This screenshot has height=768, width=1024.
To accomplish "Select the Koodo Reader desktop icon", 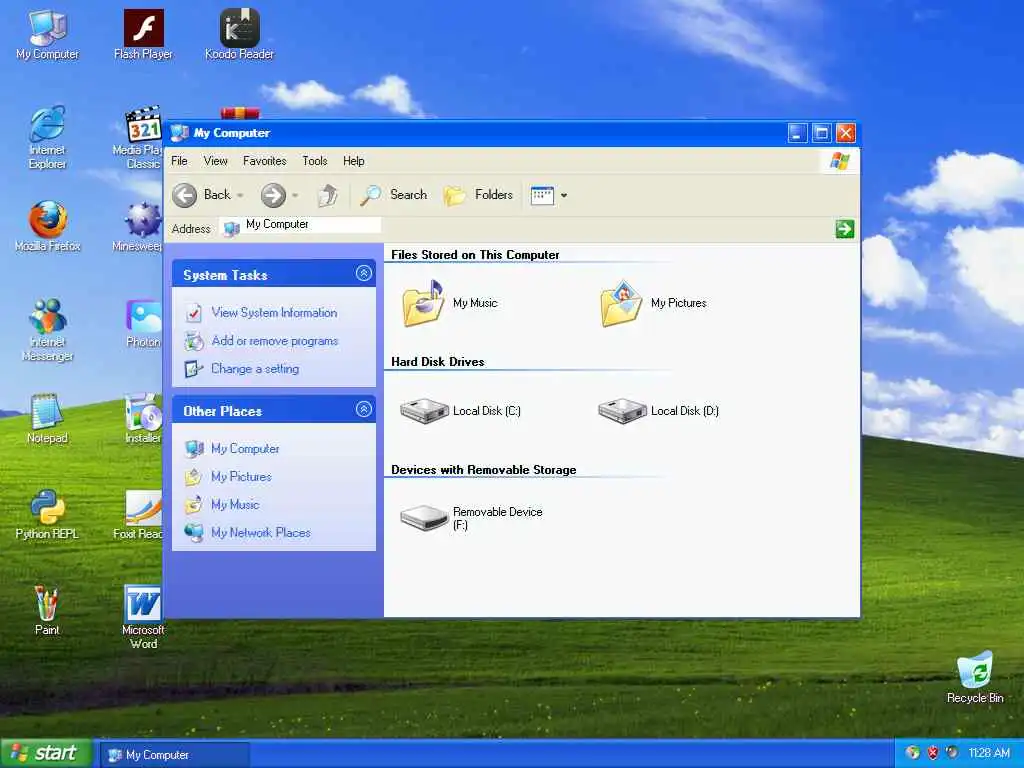I will [239, 35].
